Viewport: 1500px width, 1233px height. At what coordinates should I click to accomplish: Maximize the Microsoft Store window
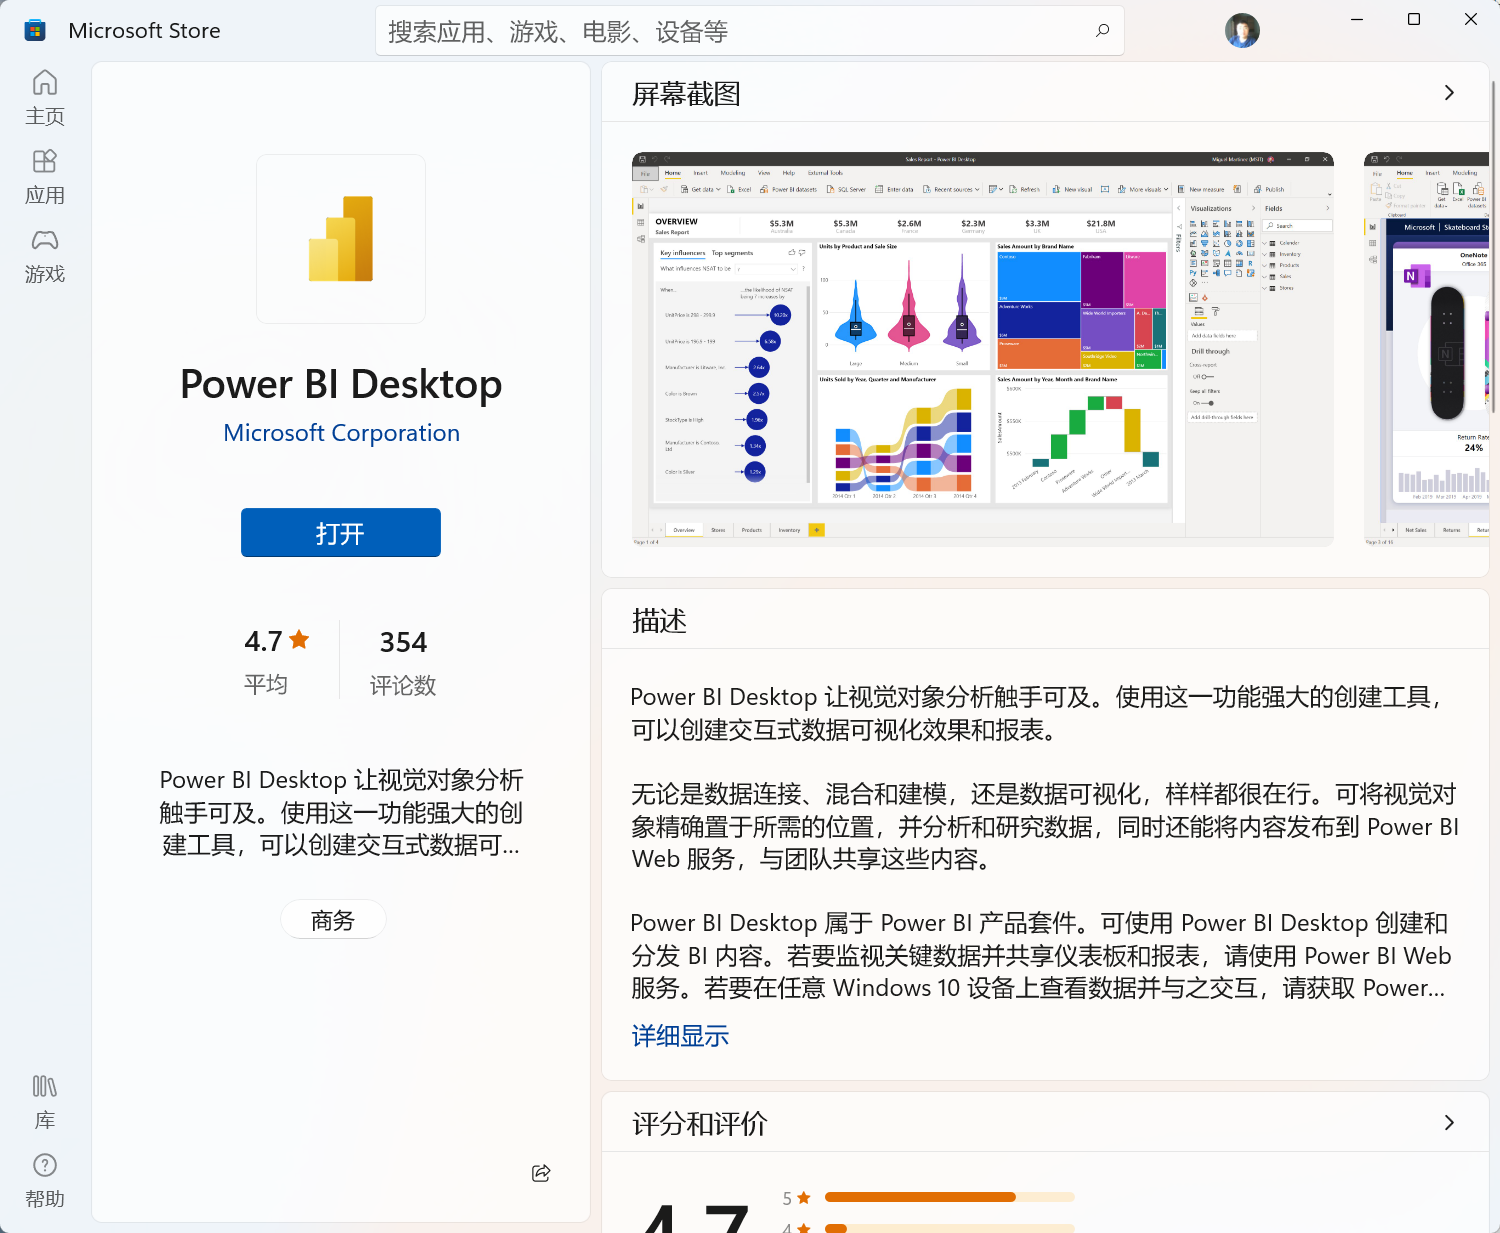1414,19
